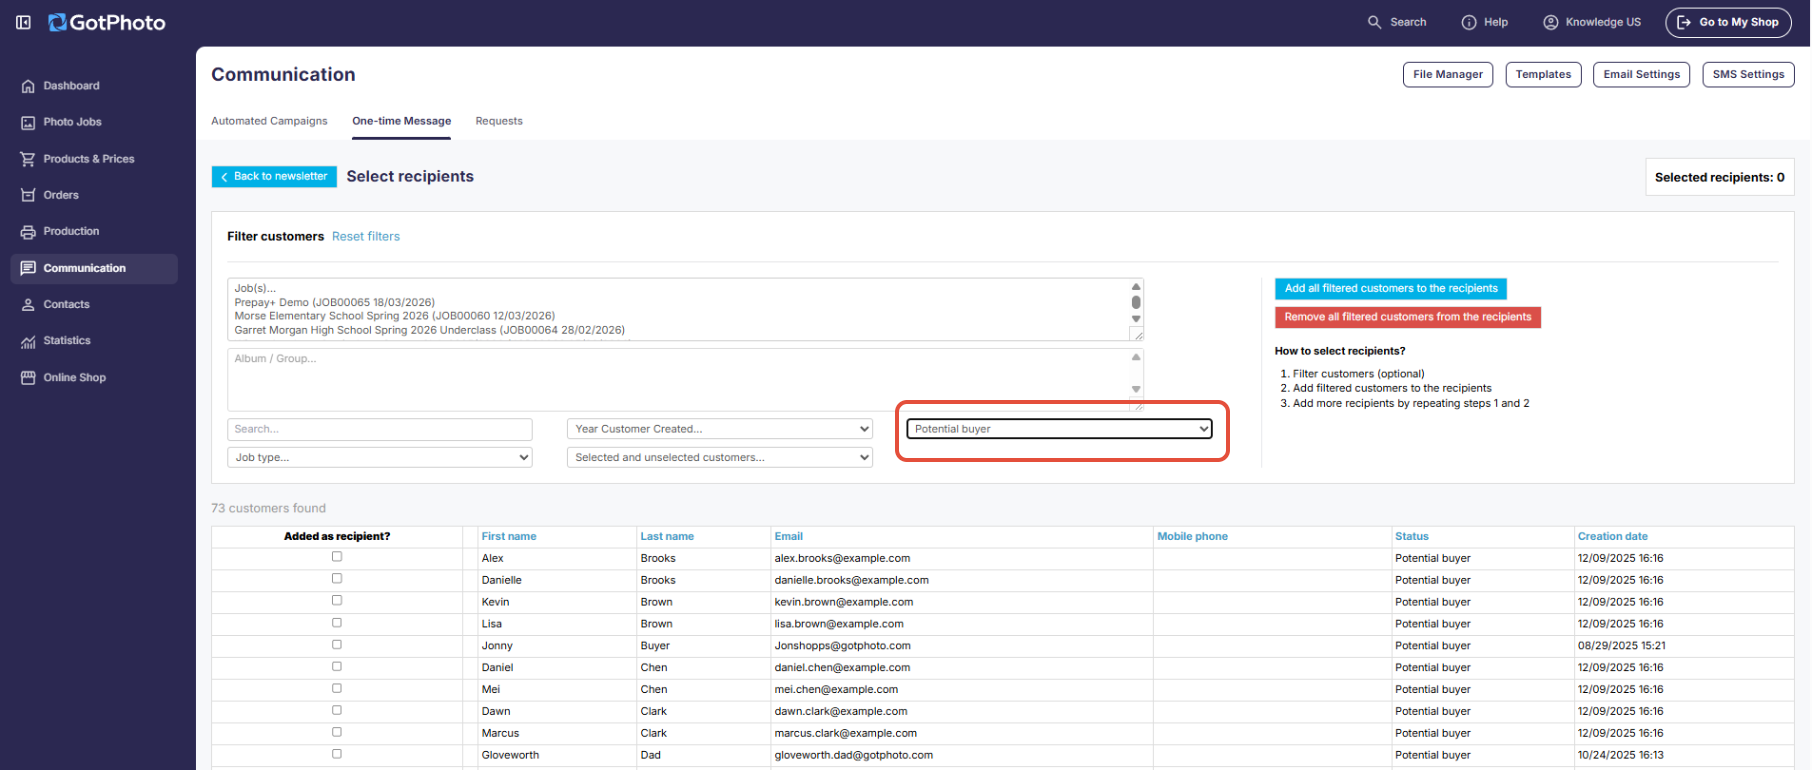This screenshot has width=1812, height=770.
Task: Open the Job type dropdown
Action: point(379,457)
